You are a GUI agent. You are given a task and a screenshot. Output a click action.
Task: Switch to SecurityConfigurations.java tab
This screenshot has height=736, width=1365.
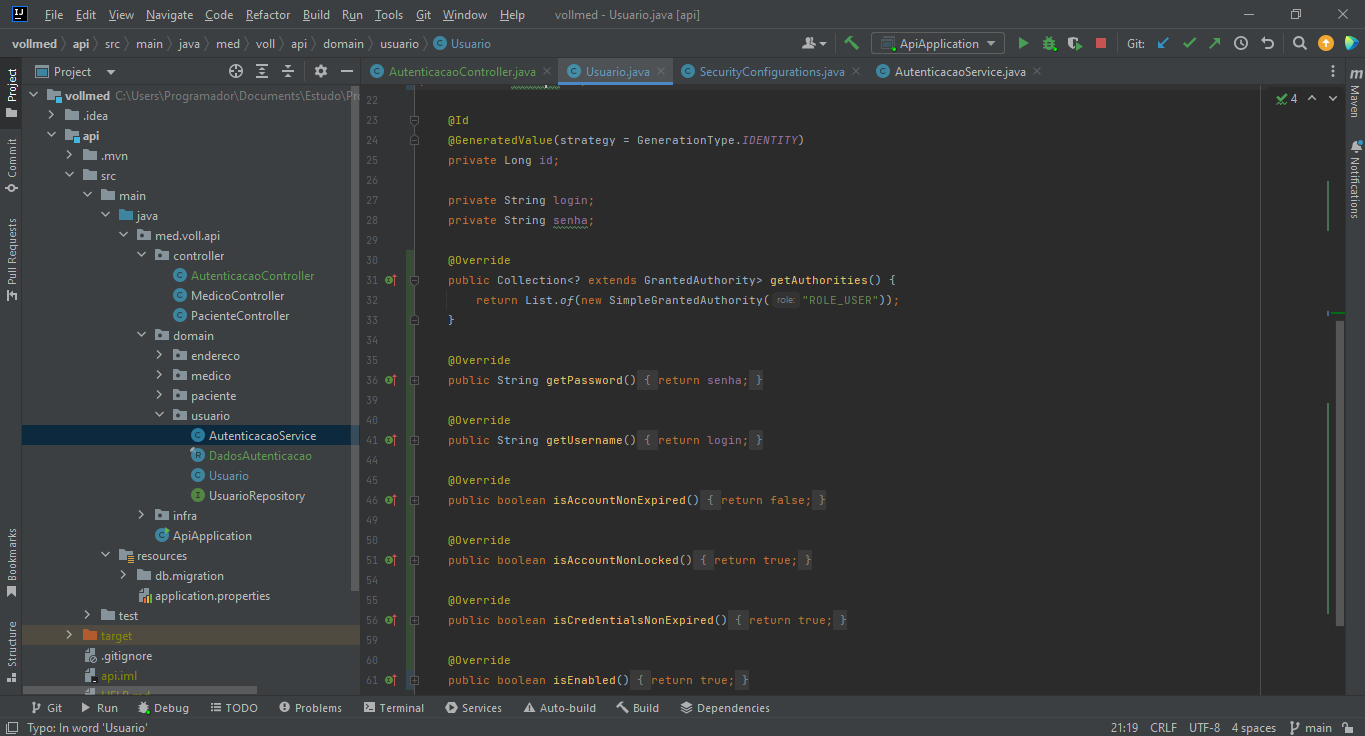[x=772, y=71]
